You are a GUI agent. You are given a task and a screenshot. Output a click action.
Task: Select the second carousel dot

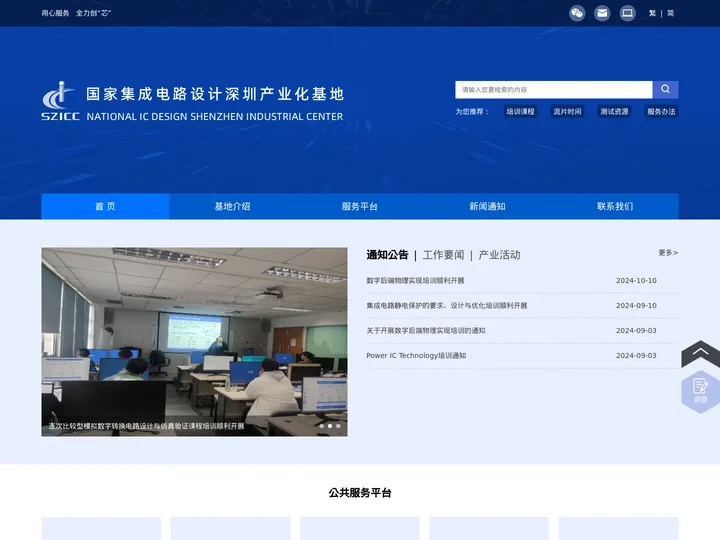(x=330, y=426)
